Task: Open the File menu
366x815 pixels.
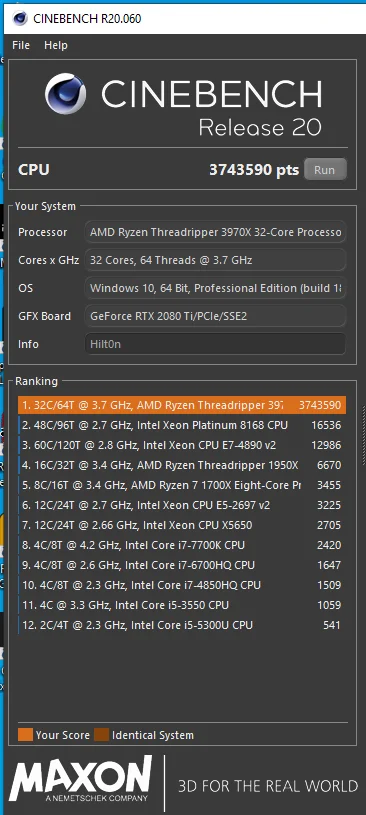Action: [21, 45]
